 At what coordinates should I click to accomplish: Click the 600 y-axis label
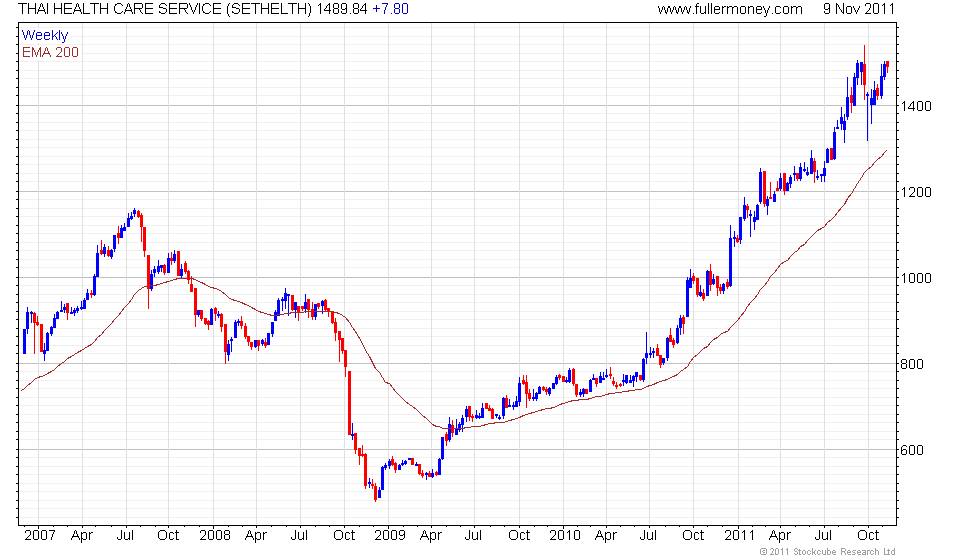pos(912,450)
